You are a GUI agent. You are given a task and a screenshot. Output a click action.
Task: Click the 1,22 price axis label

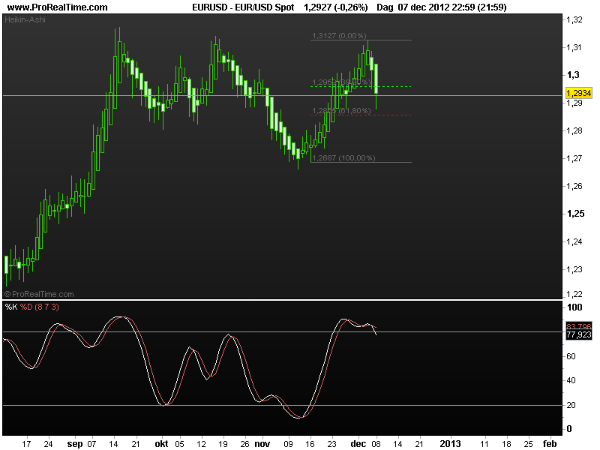click(574, 294)
